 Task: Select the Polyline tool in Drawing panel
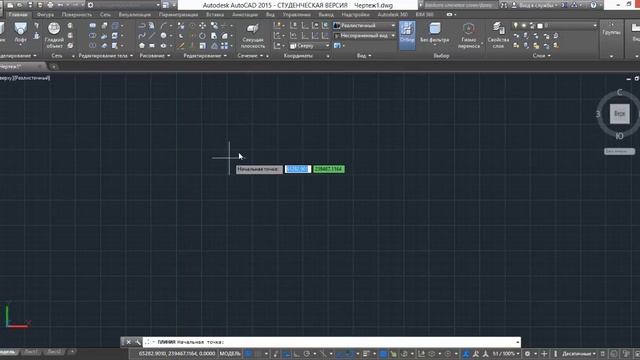click(x=142, y=26)
